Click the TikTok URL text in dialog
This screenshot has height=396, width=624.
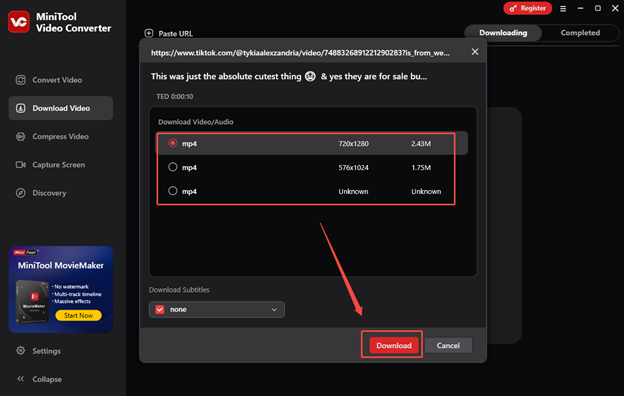pyautogui.click(x=300, y=53)
